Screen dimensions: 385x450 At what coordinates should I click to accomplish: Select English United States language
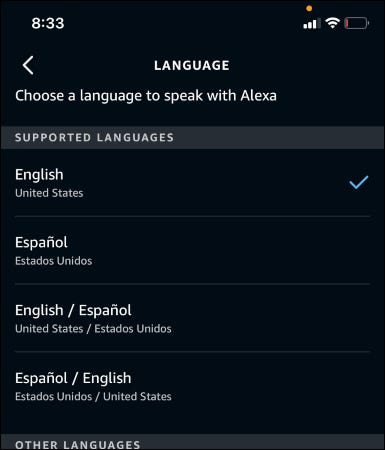(192, 183)
